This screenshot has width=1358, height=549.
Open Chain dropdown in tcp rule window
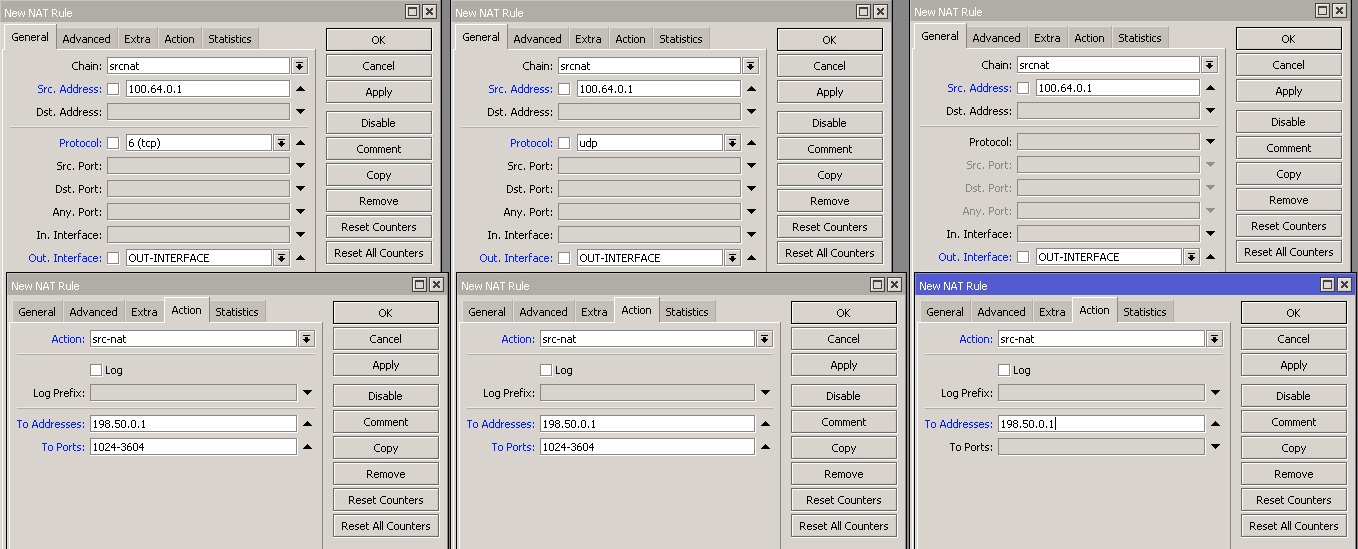click(x=299, y=66)
